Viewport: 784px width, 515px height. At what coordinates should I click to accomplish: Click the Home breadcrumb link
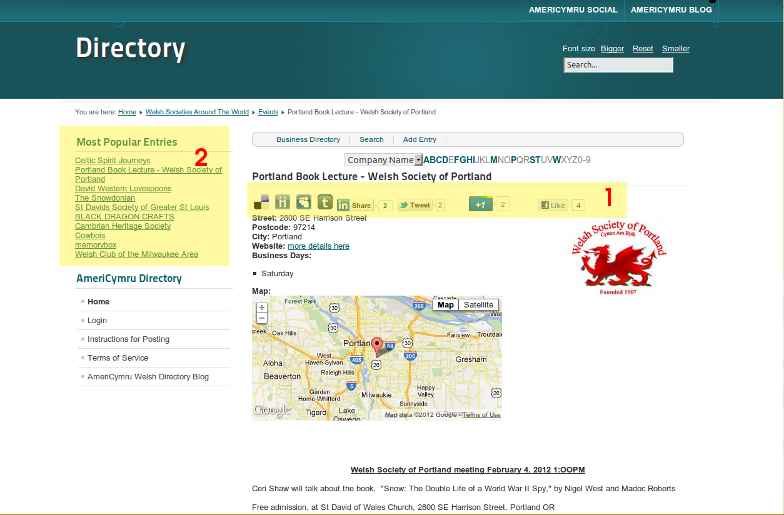click(127, 112)
